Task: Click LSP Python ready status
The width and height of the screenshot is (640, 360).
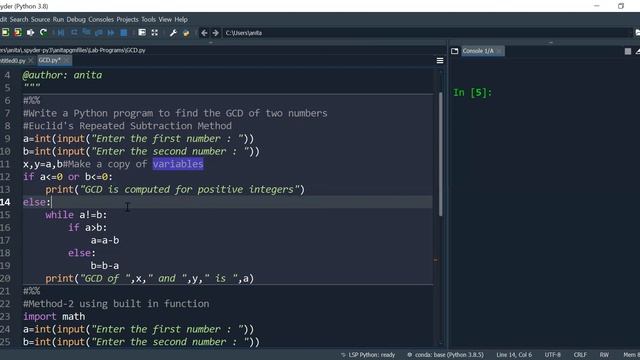Action: (368, 355)
